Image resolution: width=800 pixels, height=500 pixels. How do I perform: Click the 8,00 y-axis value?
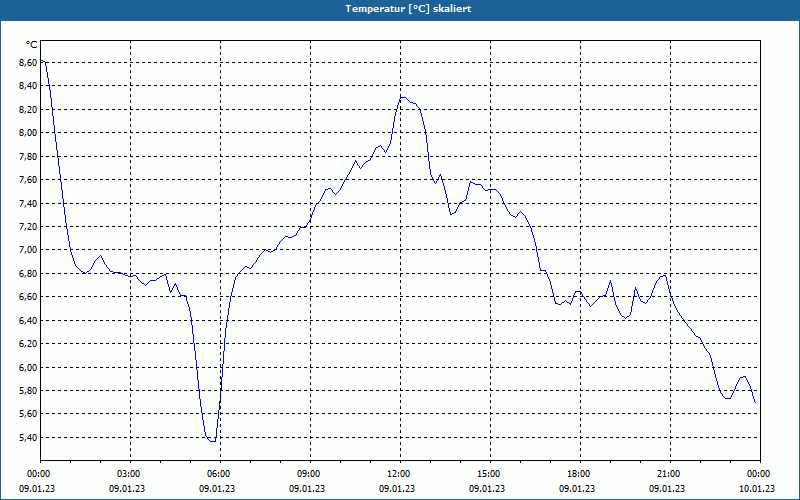[x=28, y=133]
